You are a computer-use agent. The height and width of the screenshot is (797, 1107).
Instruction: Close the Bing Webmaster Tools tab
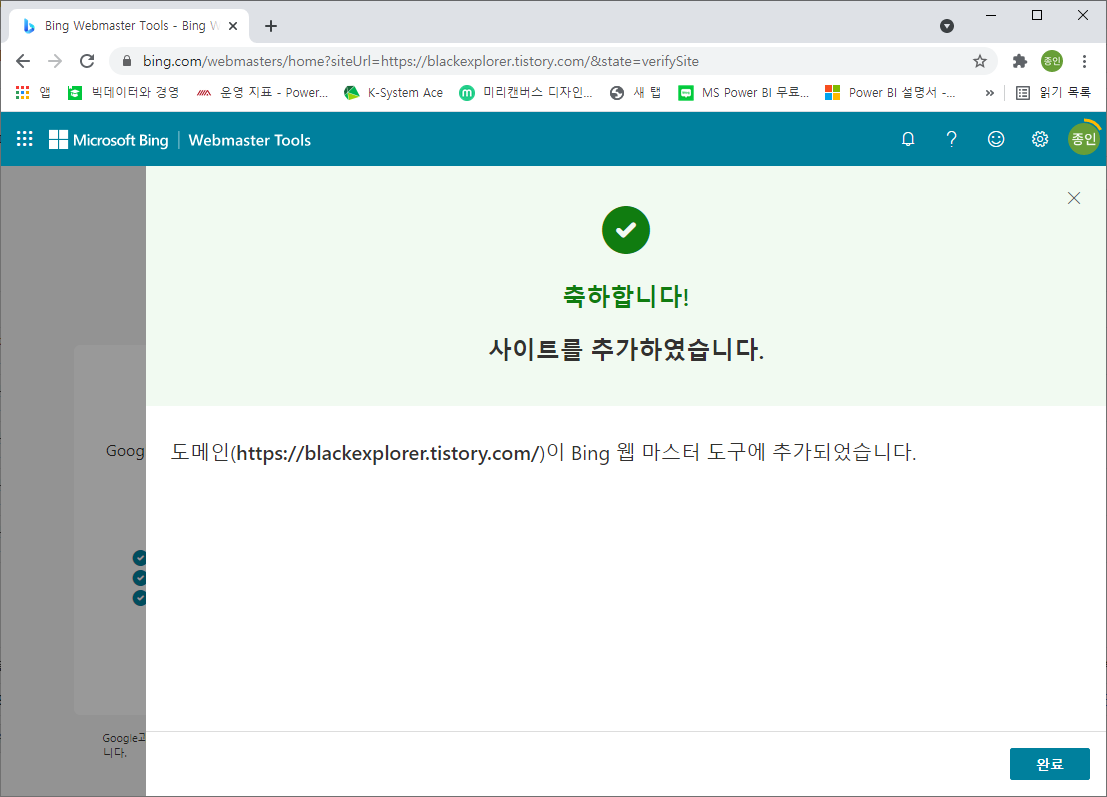click(x=233, y=26)
